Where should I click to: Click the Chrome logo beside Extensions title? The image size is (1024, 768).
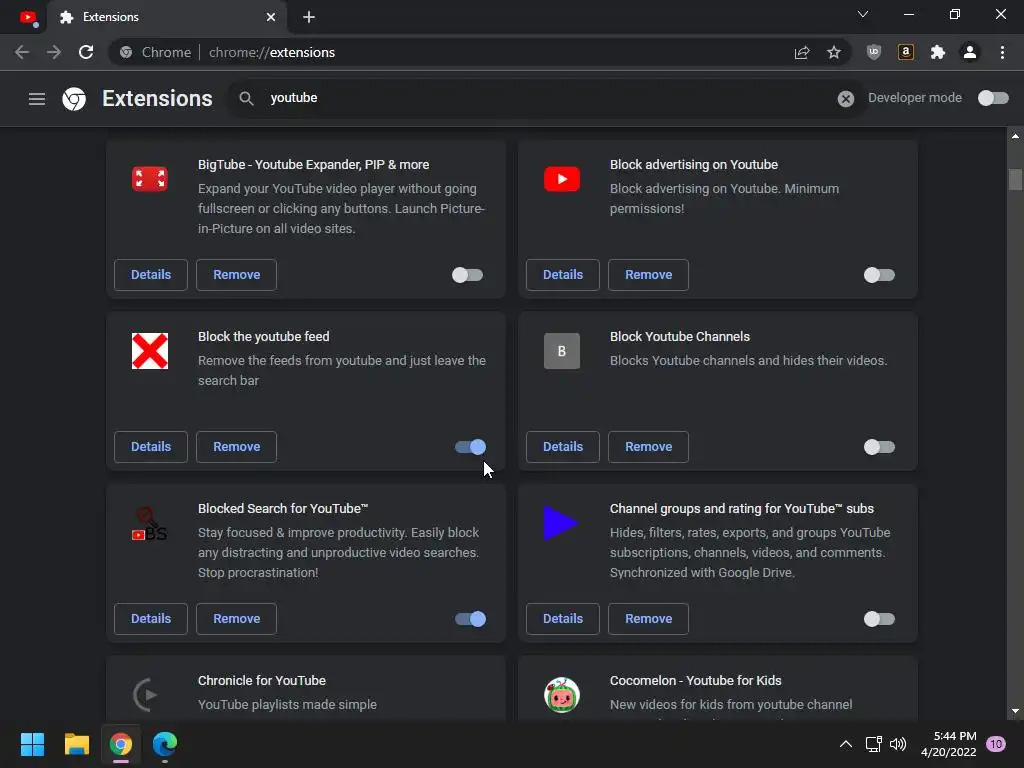point(74,99)
